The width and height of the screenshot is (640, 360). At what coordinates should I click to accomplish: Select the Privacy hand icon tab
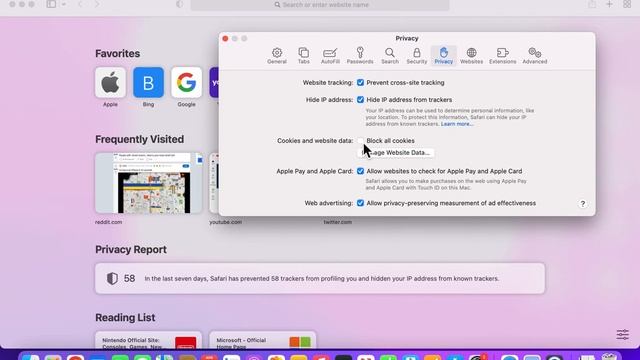443,56
